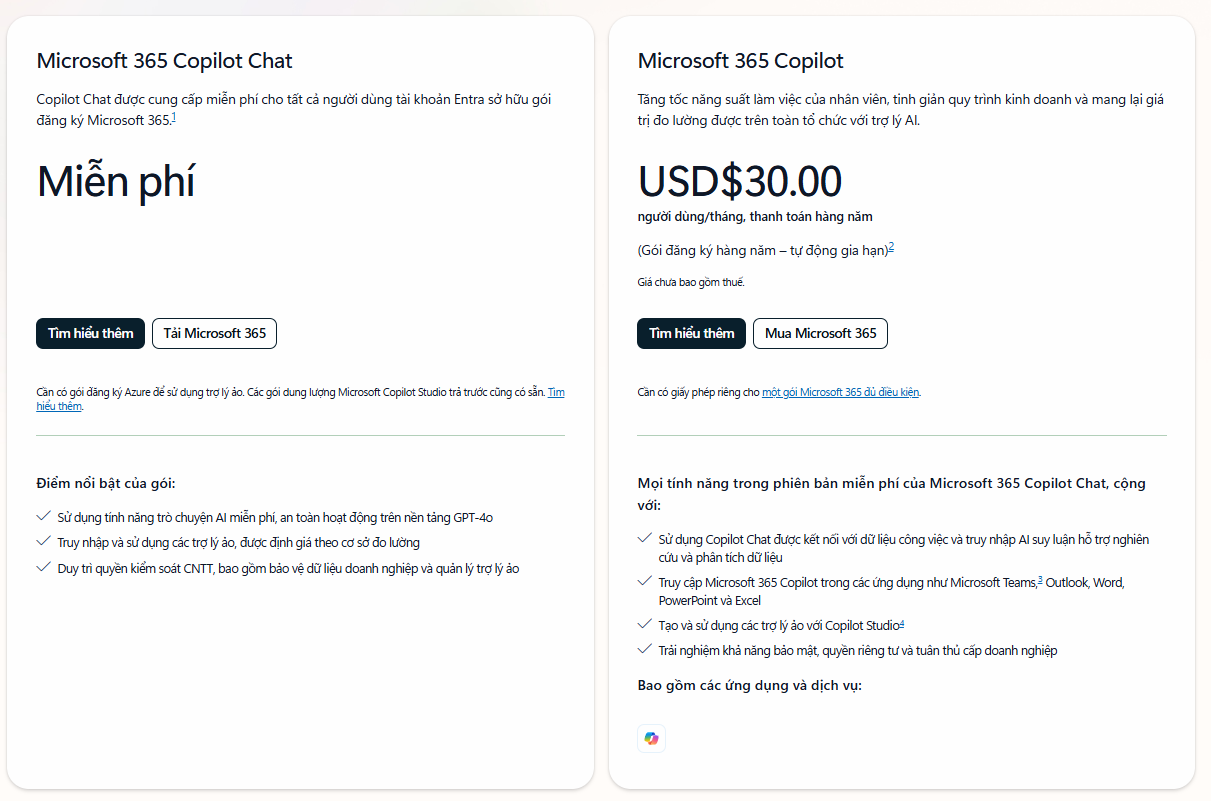Click the "Tải Microsoft 365" button
1211x801 pixels.
click(x=214, y=333)
